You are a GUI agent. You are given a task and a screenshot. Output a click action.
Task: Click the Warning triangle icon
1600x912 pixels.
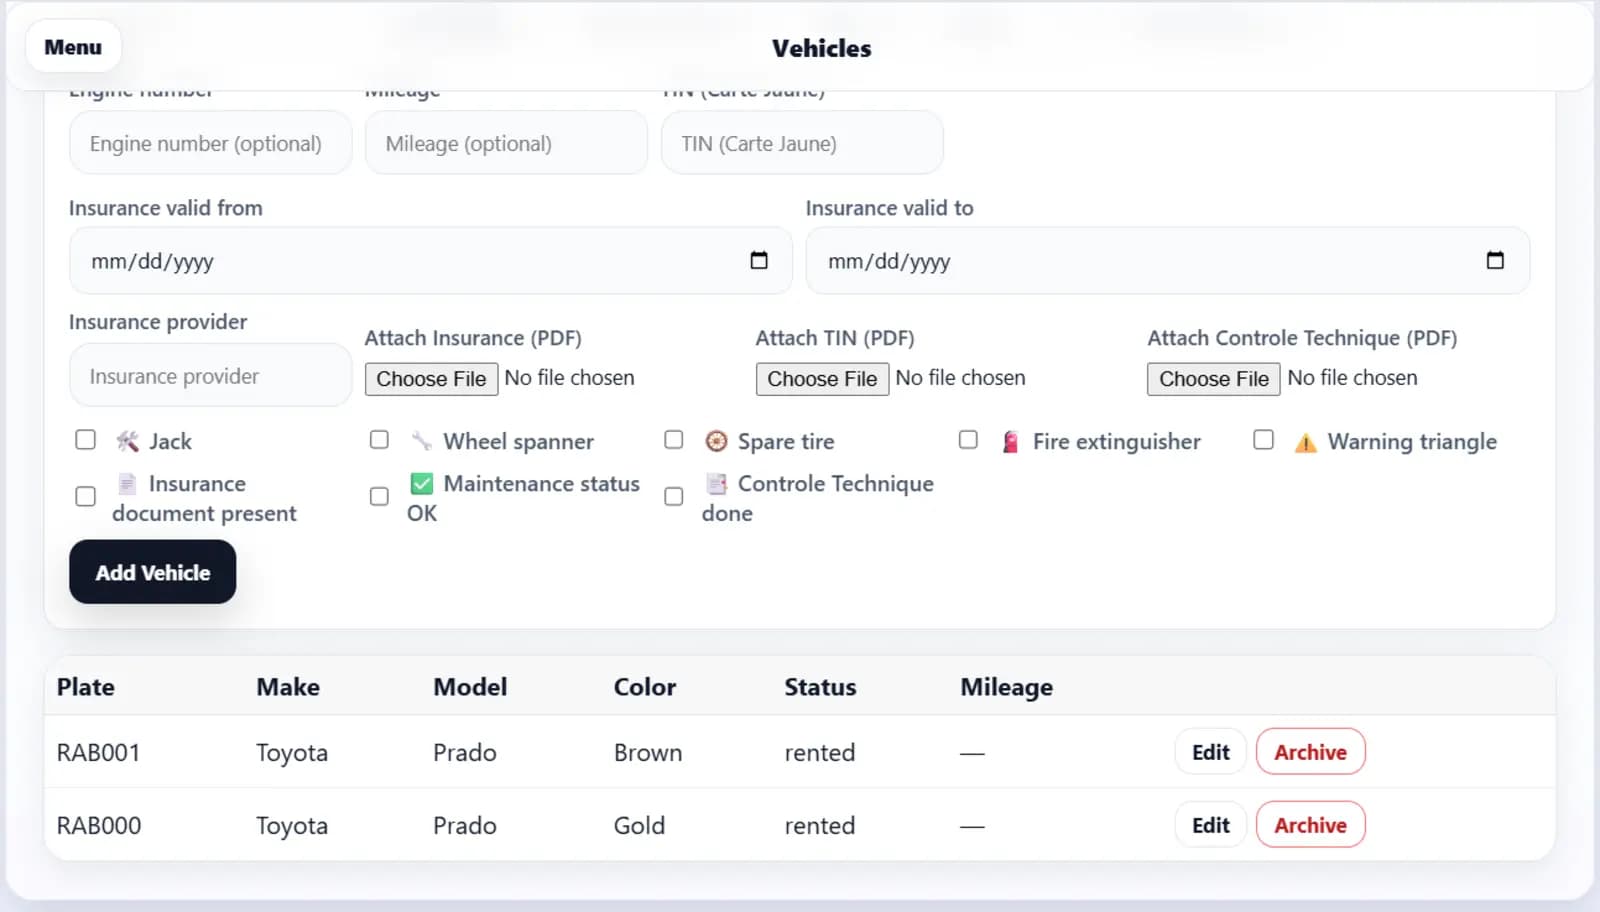(x=1305, y=442)
